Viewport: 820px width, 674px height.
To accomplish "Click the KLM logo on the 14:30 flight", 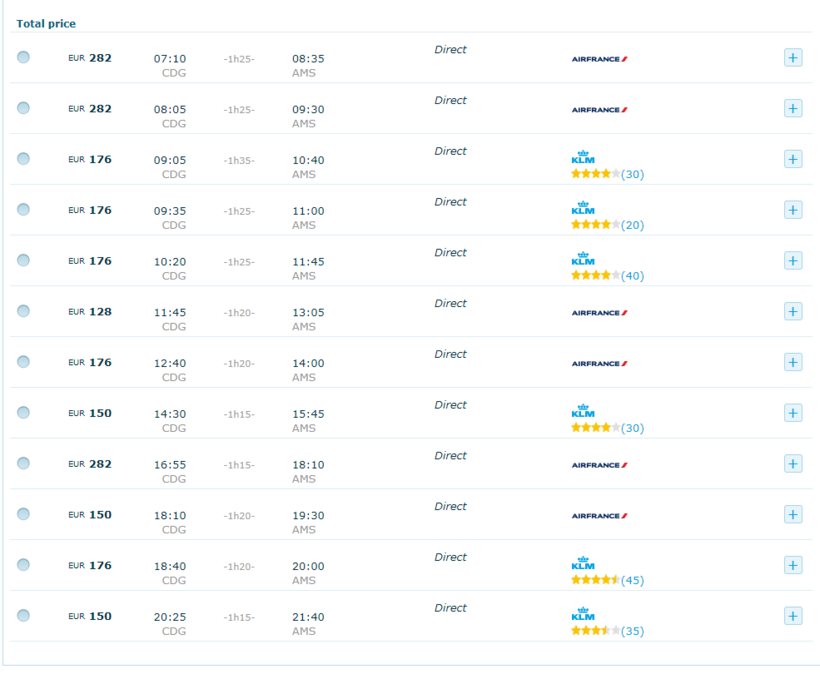I will [582, 412].
